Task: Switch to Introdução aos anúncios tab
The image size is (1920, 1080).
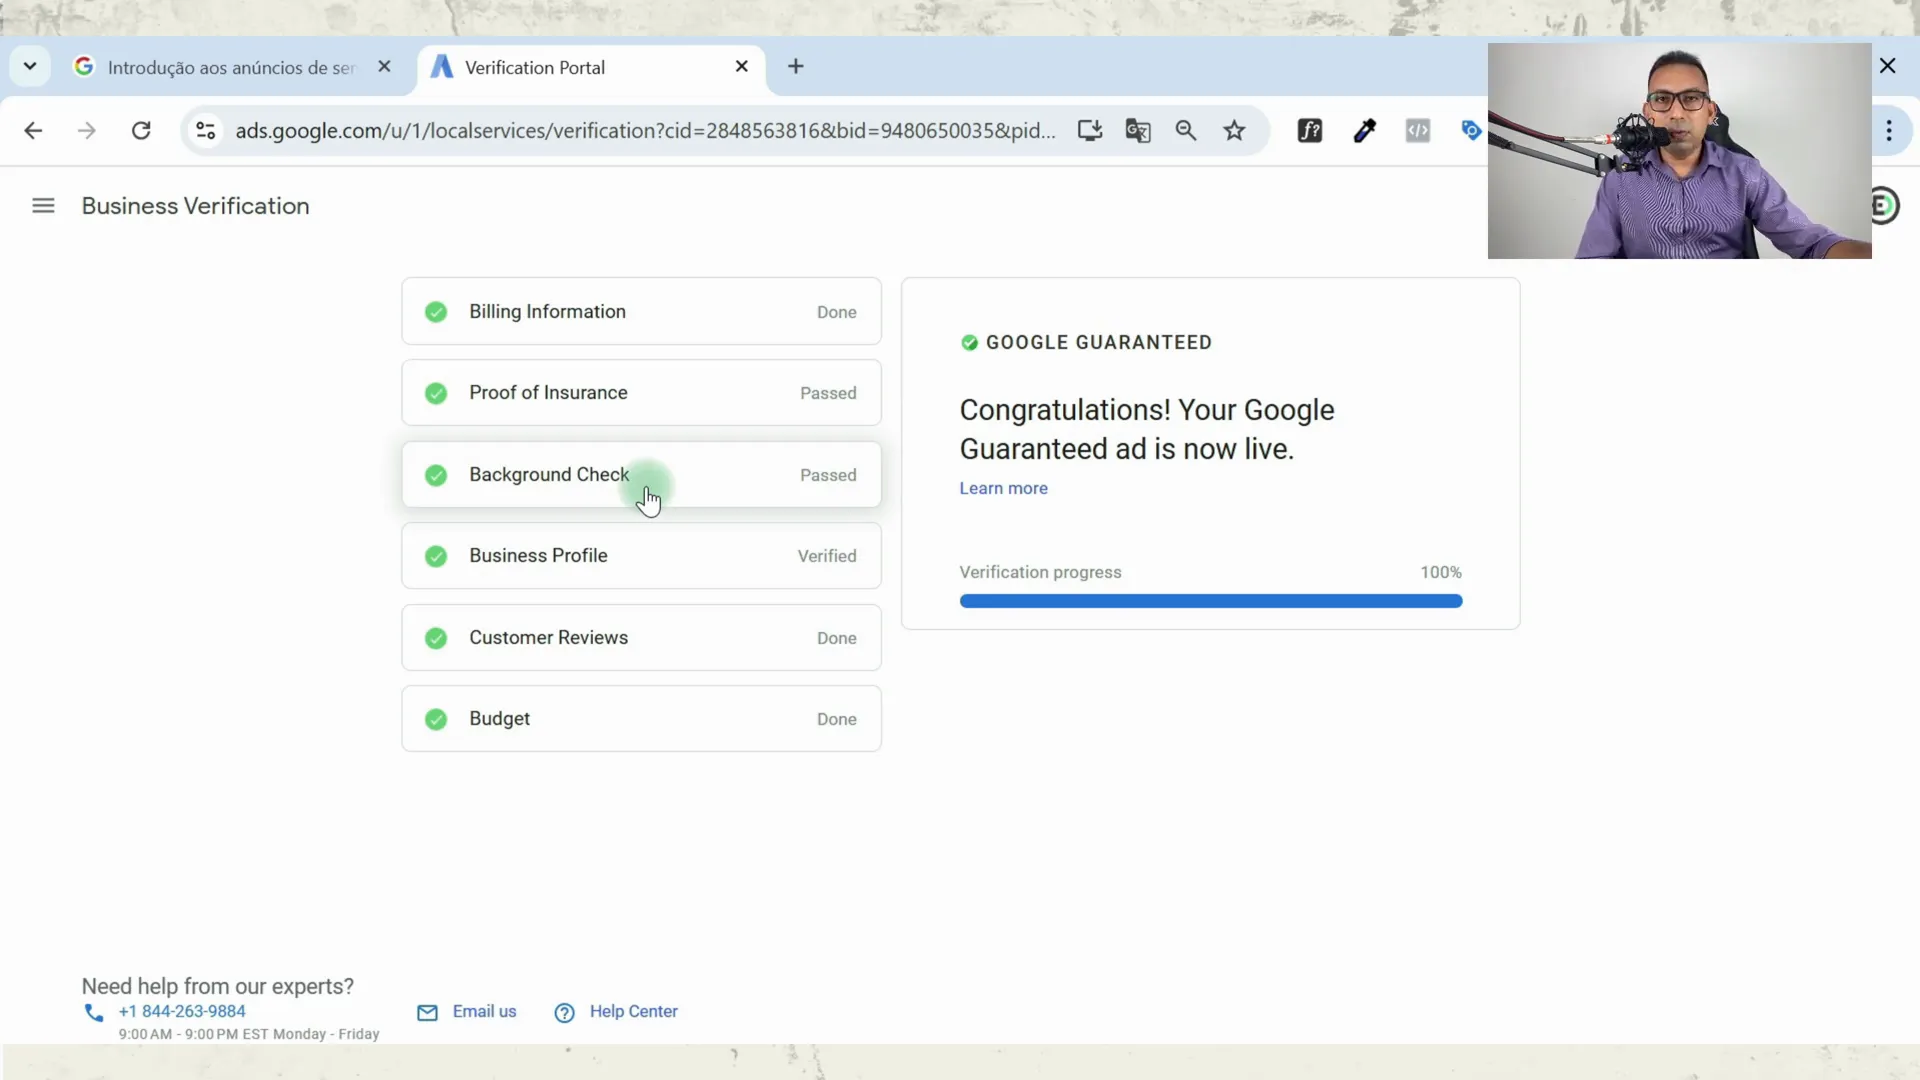Action: pos(233,68)
